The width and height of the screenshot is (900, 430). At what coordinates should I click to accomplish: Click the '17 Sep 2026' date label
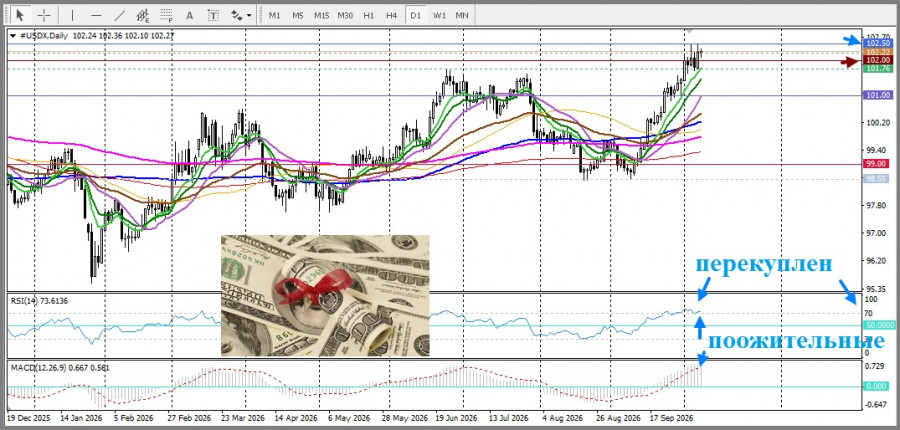click(672, 418)
